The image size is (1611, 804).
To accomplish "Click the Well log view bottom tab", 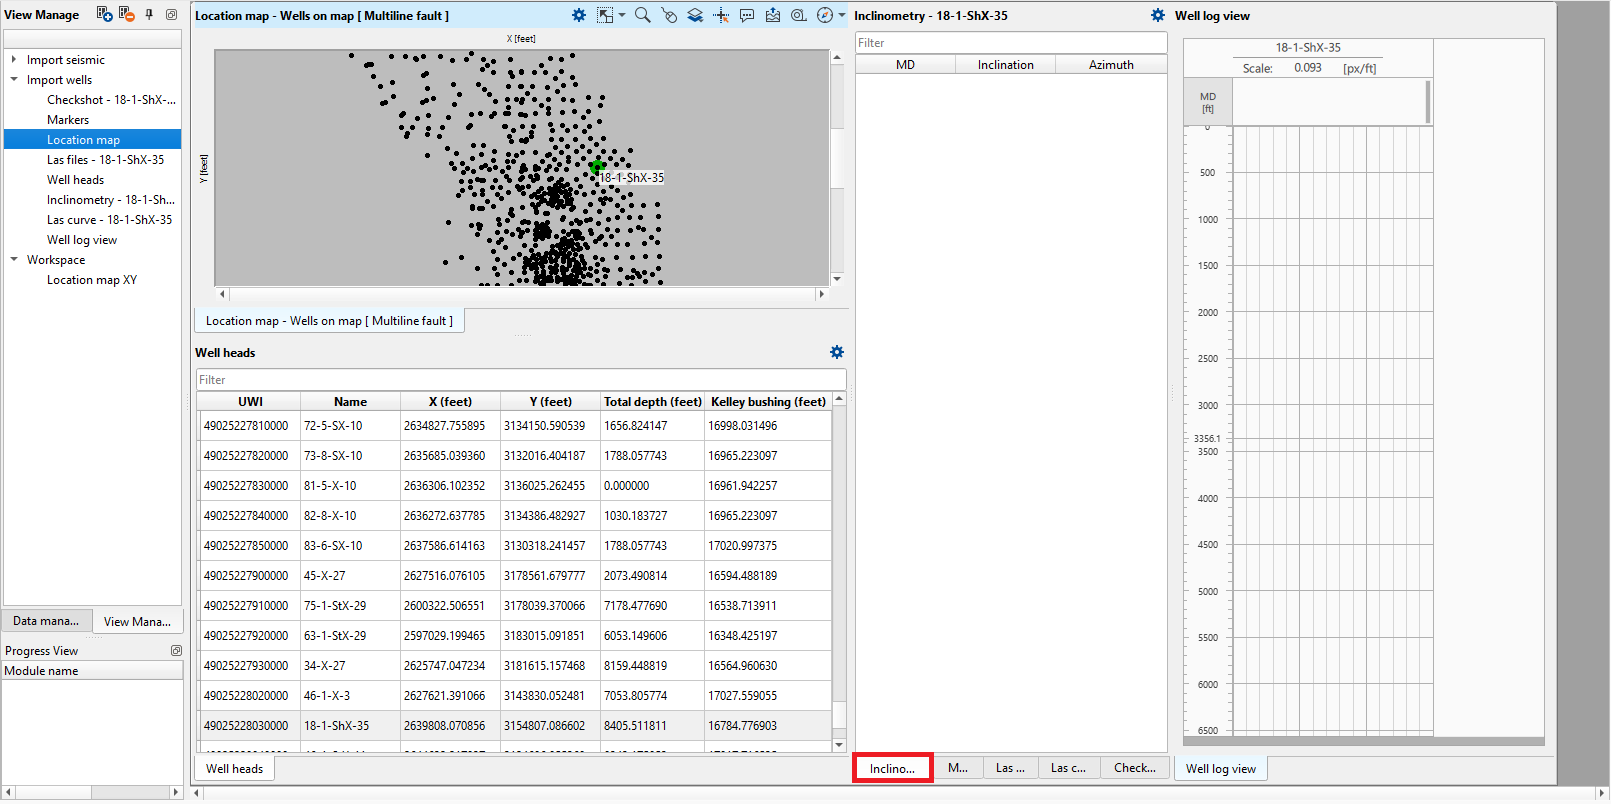I will tap(1221, 769).
